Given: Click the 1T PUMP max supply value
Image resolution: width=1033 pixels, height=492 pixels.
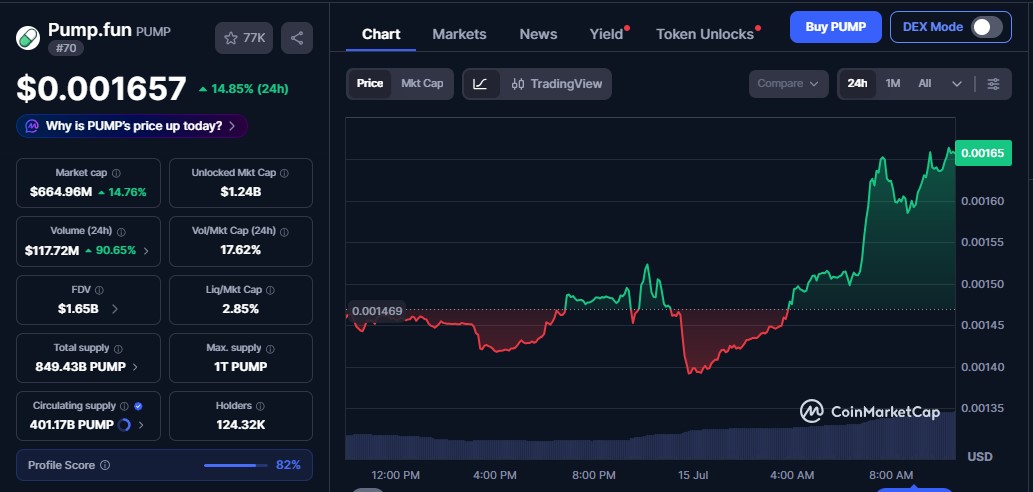Looking at the screenshot, I should (240, 367).
